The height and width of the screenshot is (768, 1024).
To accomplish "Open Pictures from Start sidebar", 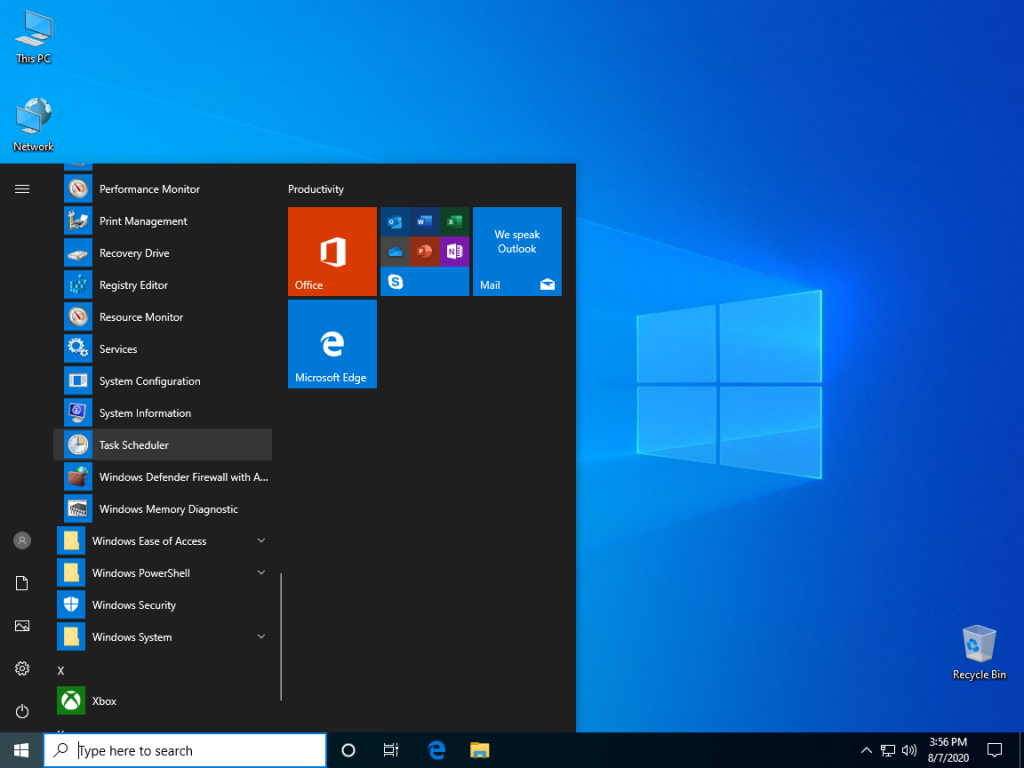I will coord(22,626).
